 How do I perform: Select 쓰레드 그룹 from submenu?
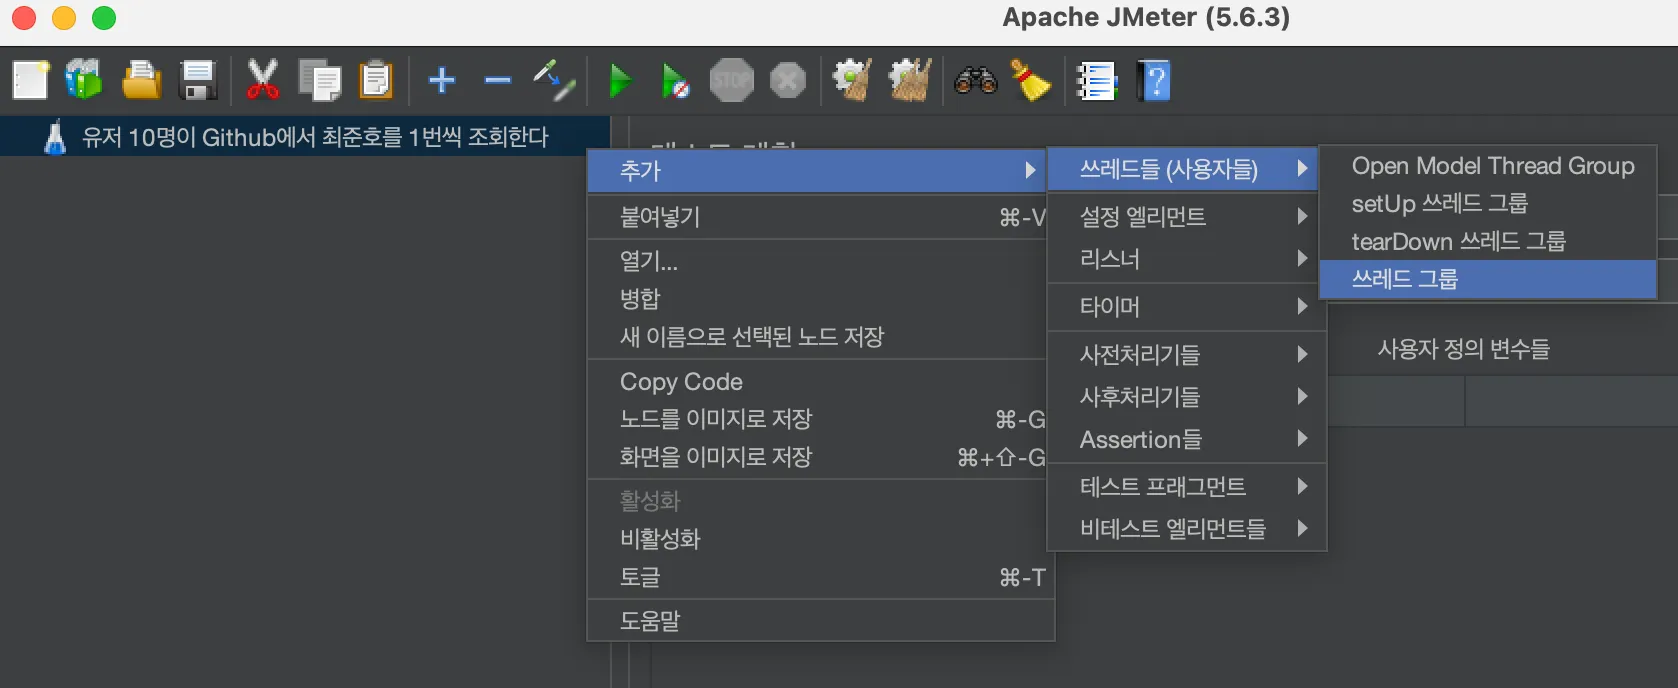tap(1405, 279)
